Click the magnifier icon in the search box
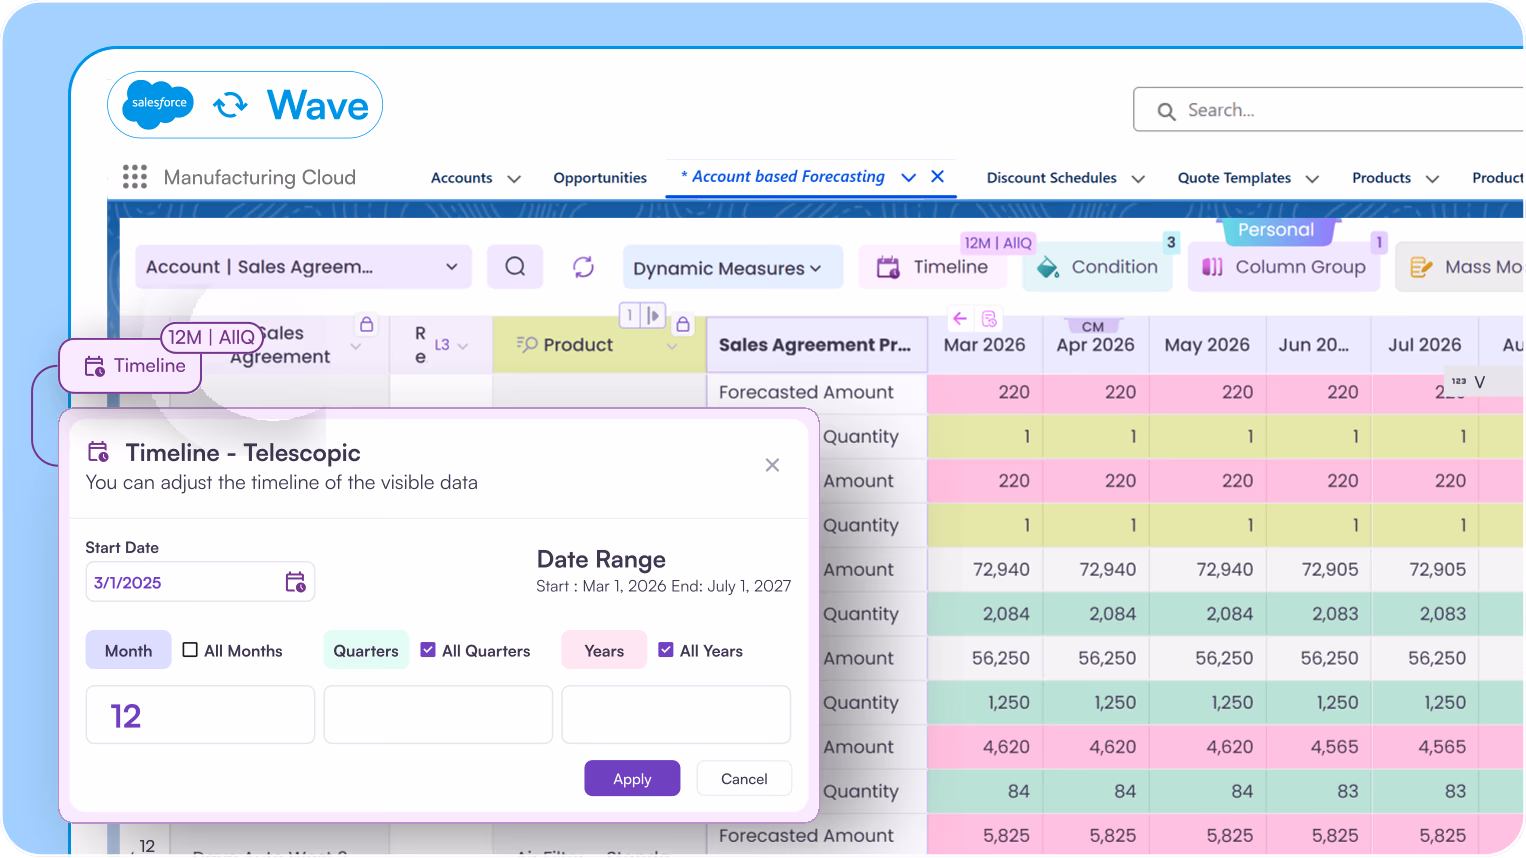Image resolution: width=1526 pixels, height=858 pixels. [x=1166, y=111]
